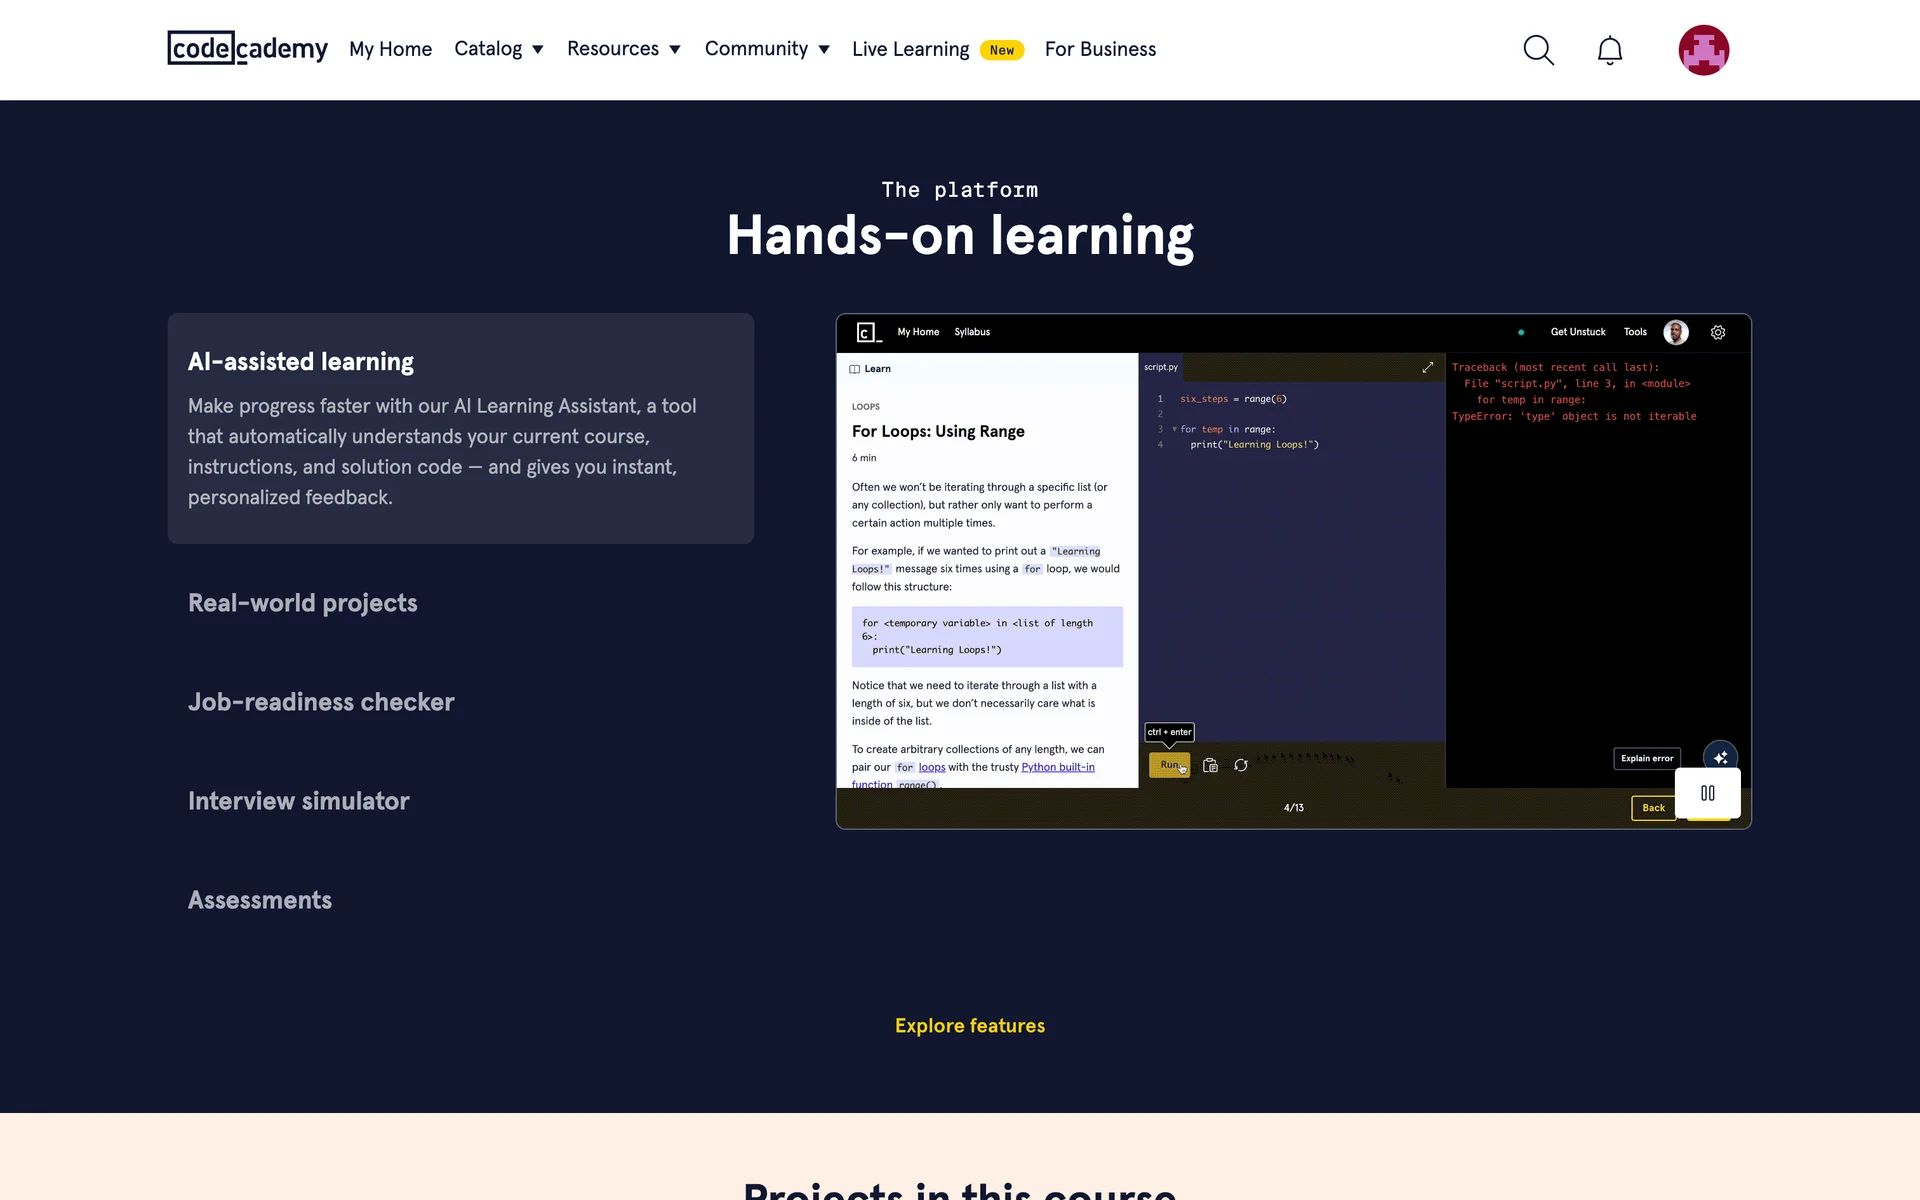Expand the Catalog dropdown

(498, 49)
